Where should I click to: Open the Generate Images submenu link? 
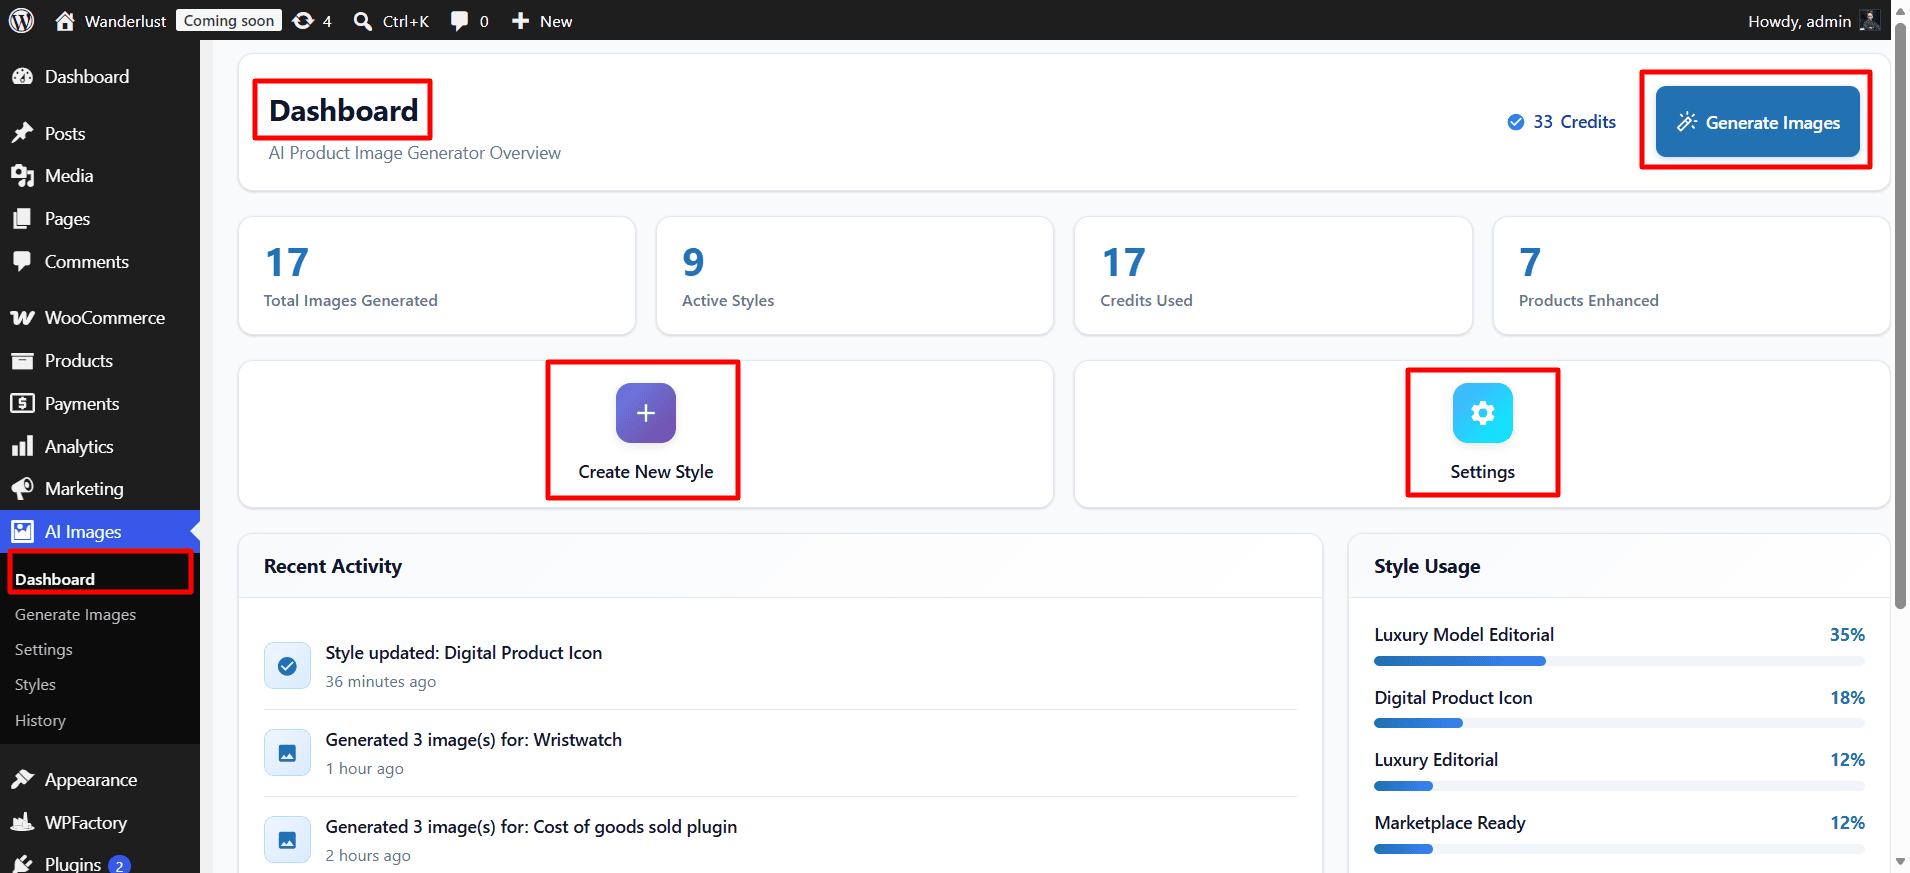click(x=75, y=615)
